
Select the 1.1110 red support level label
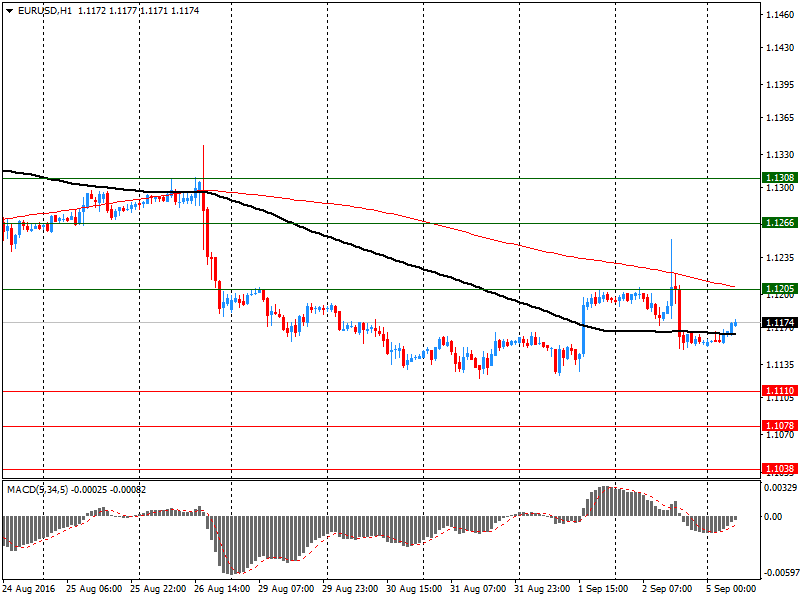pos(780,391)
